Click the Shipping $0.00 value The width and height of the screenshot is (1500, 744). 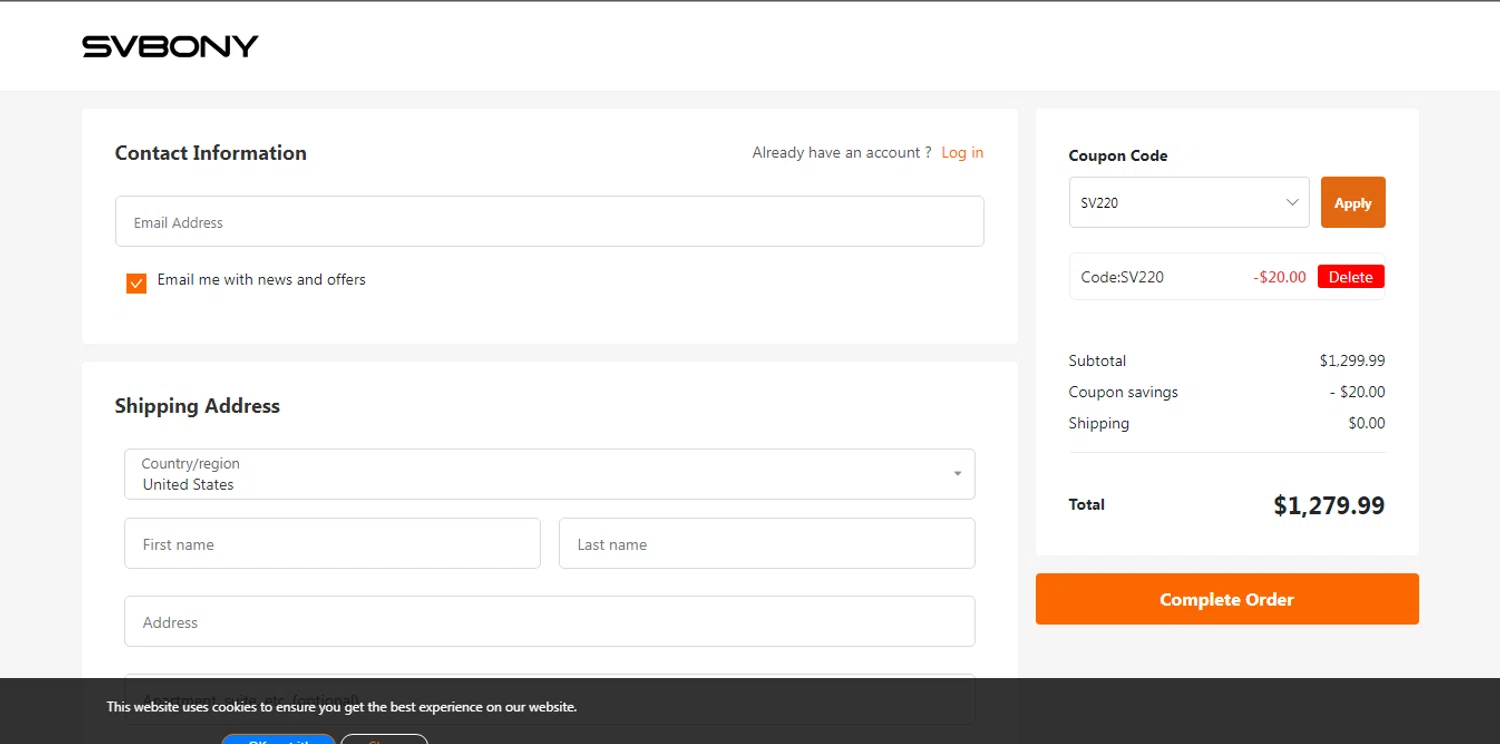(x=1367, y=423)
